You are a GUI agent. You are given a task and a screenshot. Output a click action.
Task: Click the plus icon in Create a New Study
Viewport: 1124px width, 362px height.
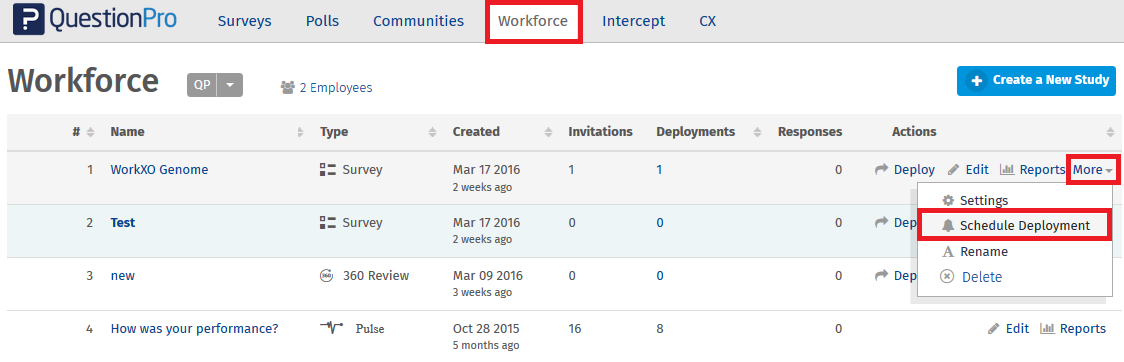tap(976, 81)
